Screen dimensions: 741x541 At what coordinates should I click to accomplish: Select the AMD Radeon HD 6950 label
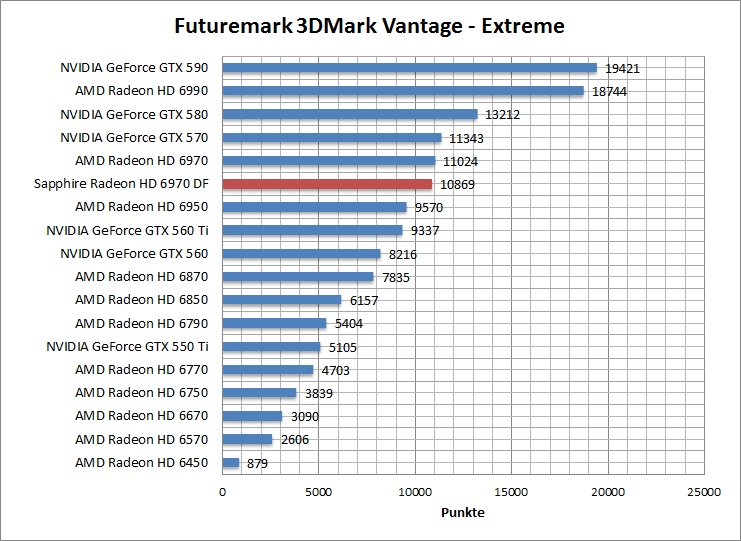pos(141,206)
